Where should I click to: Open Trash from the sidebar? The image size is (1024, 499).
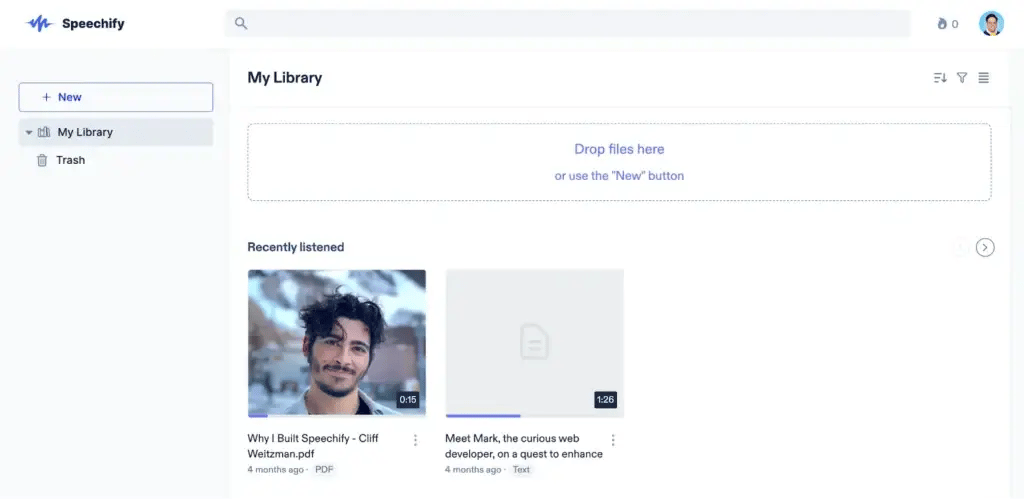[x=70, y=160]
